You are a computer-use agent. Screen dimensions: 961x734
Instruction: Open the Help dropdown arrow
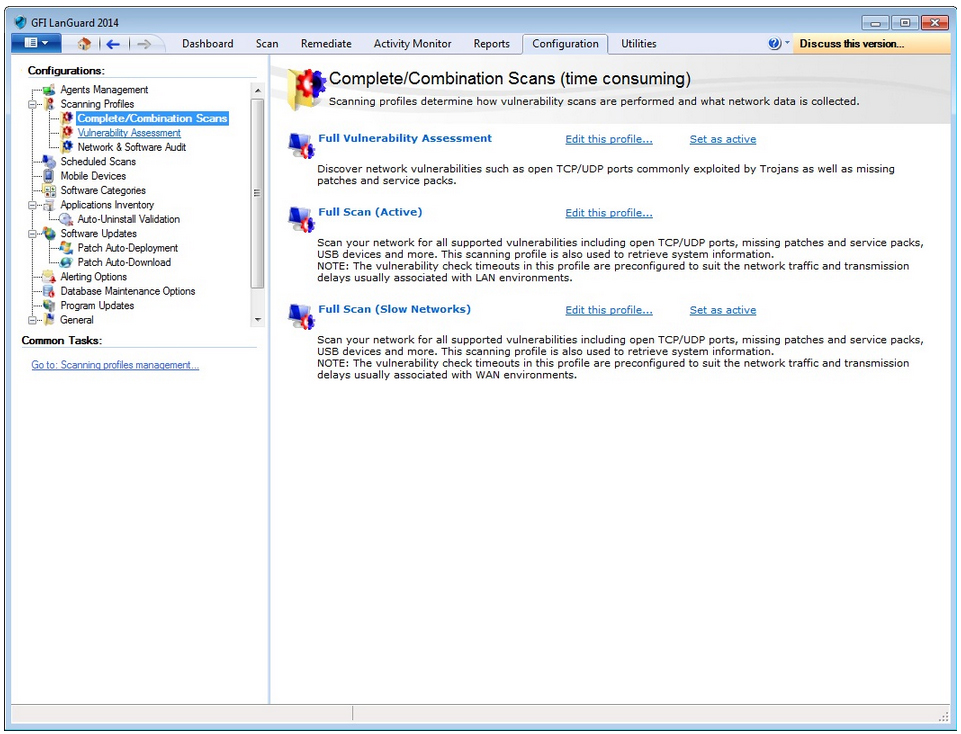pos(788,42)
